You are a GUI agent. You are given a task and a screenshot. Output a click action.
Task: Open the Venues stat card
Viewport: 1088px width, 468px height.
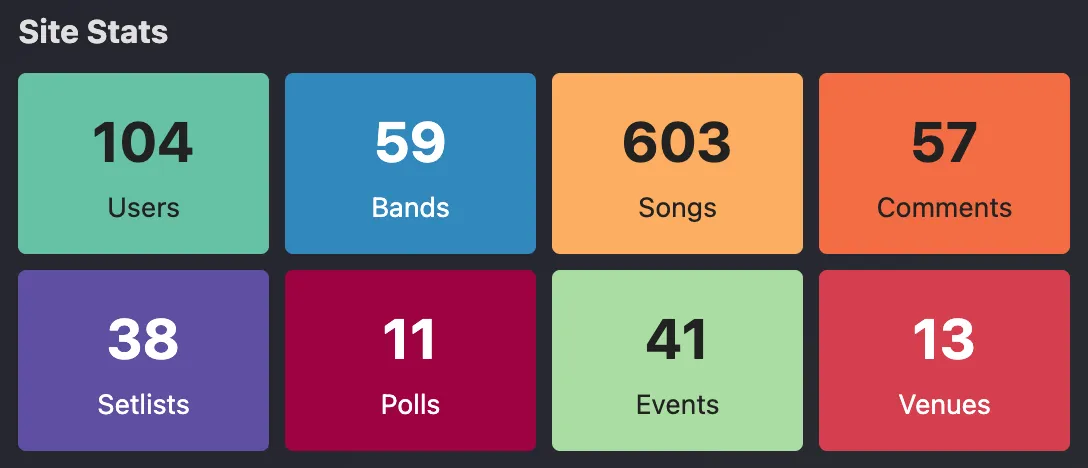coord(944,360)
